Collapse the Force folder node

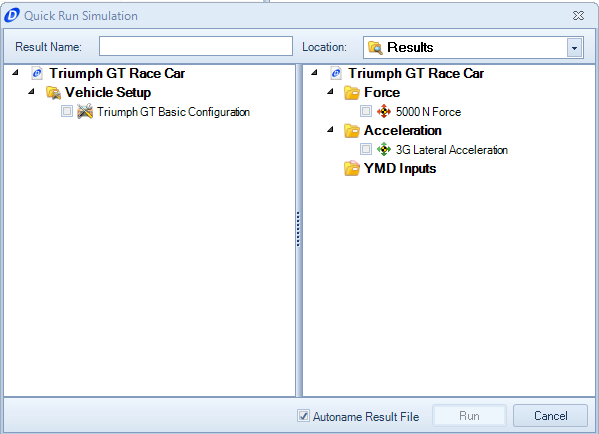click(331, 91)
